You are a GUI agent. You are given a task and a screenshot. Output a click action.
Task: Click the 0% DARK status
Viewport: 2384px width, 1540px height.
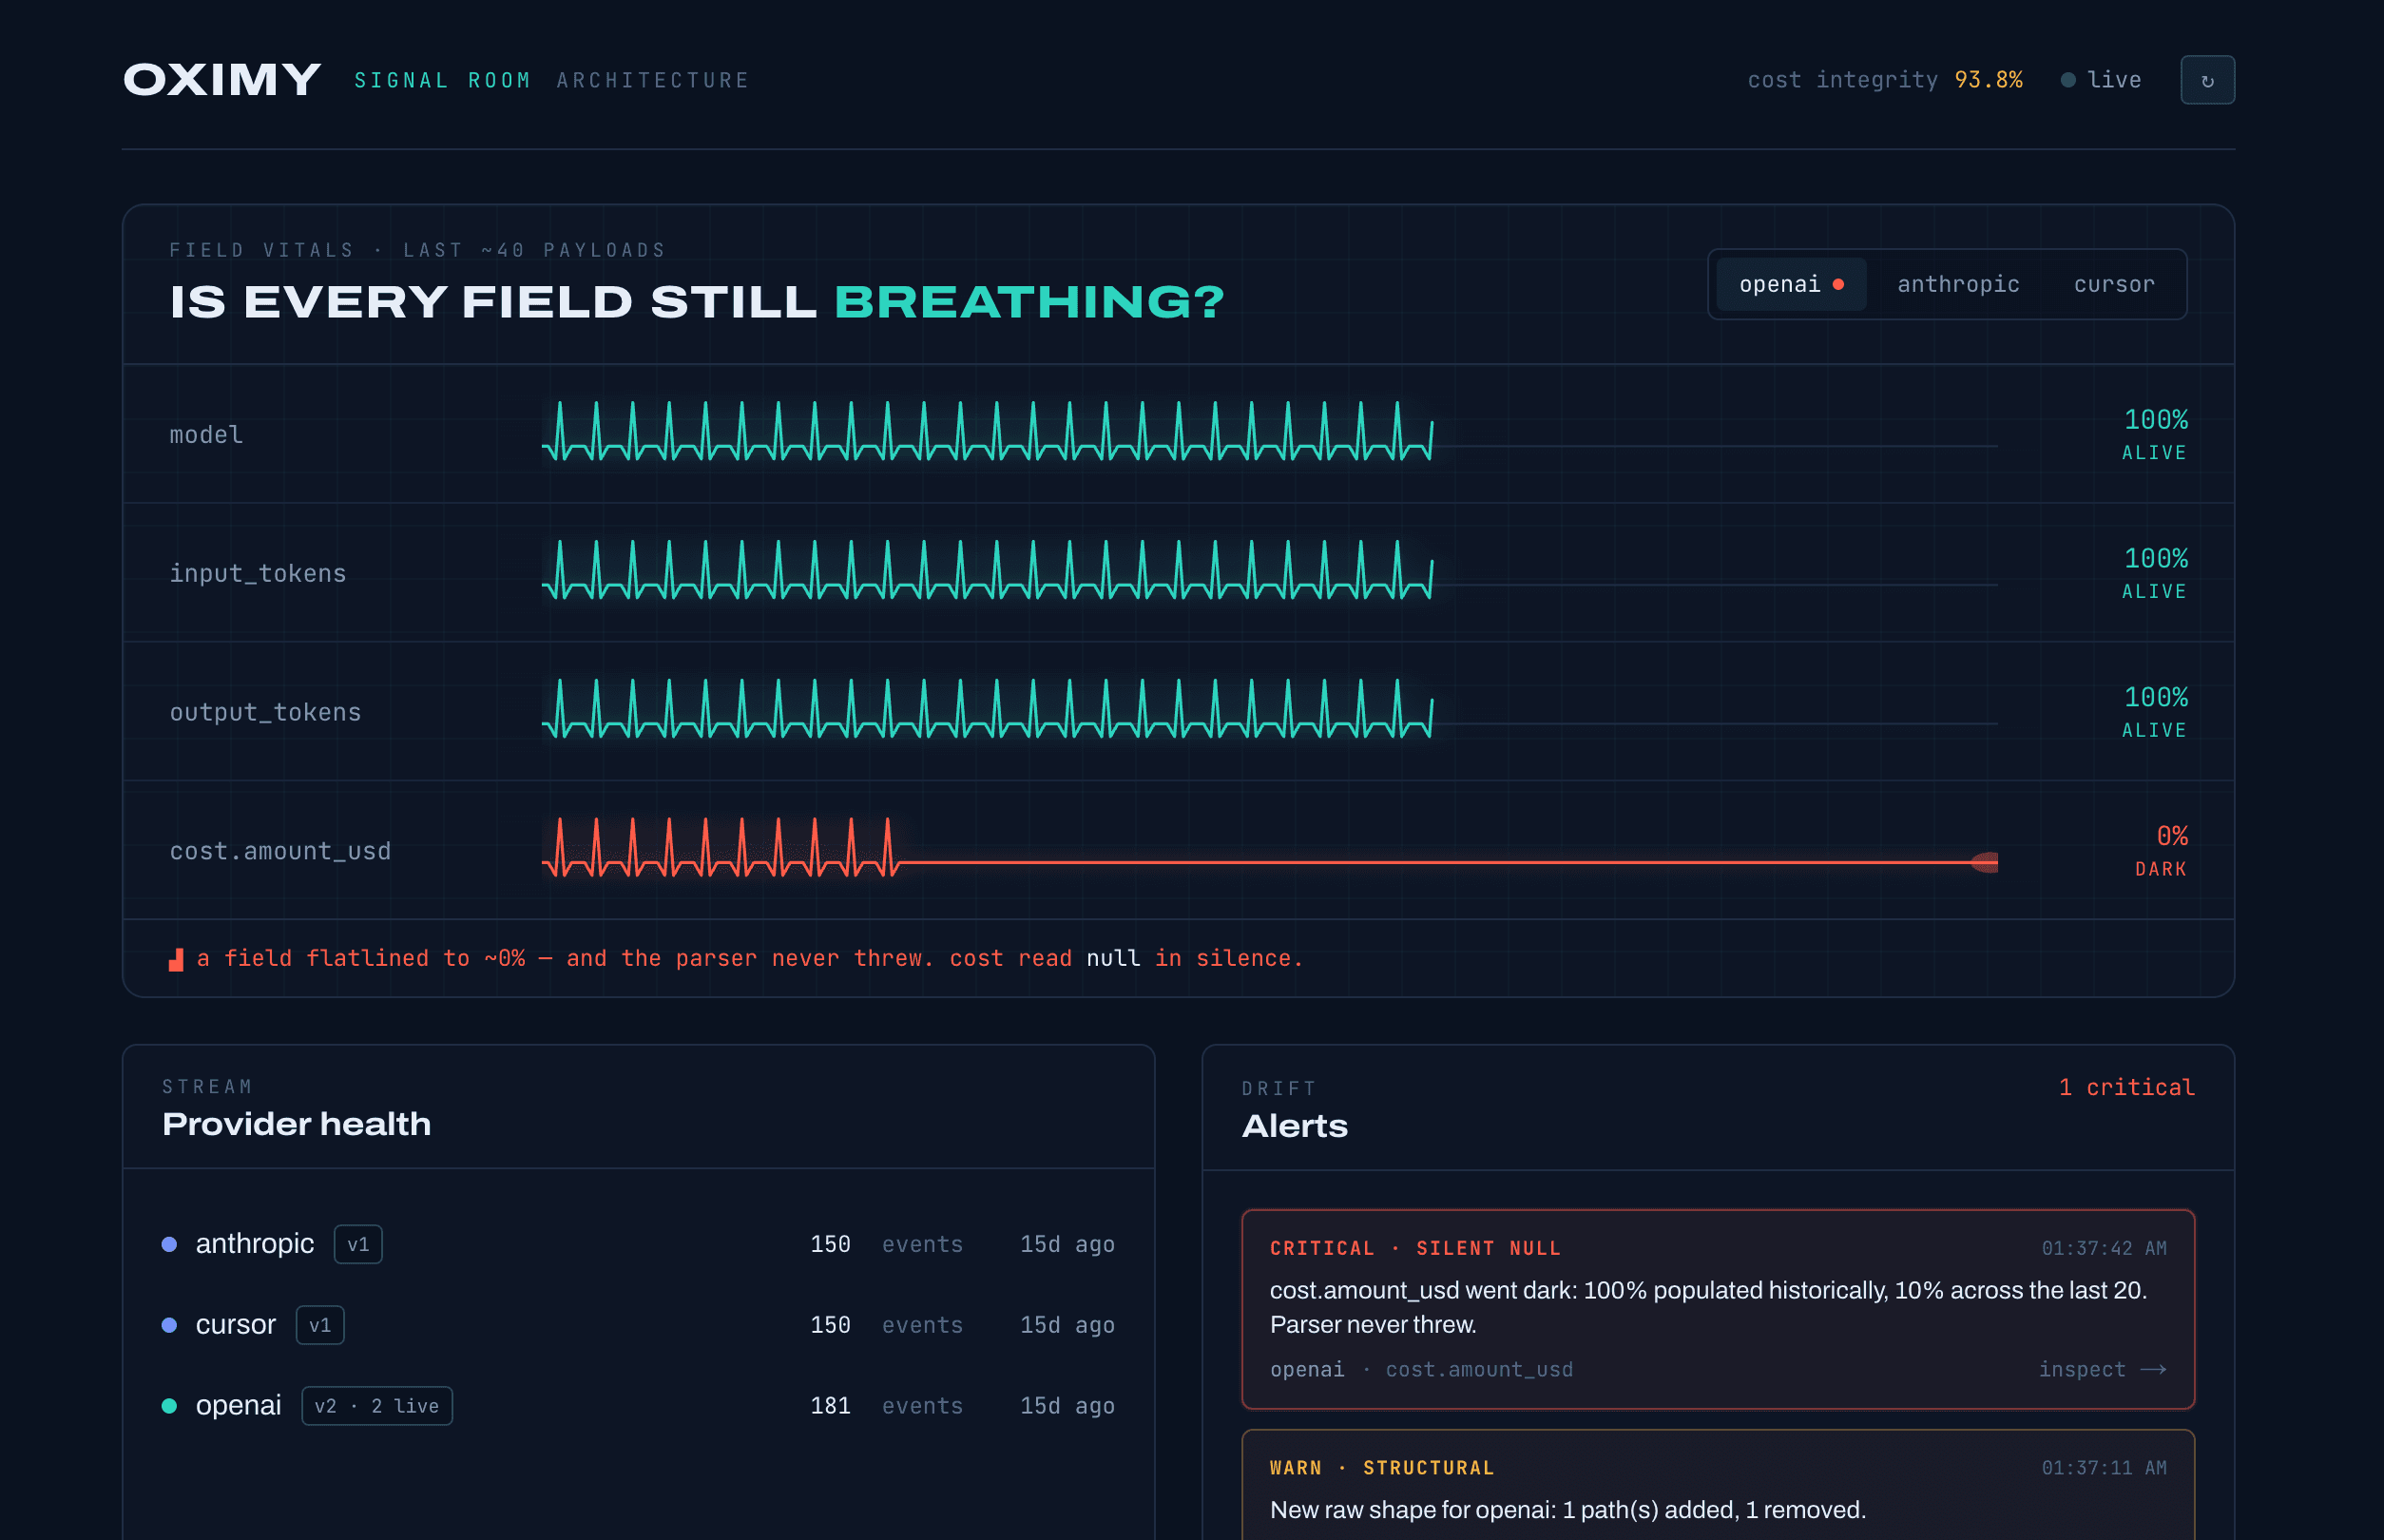pyautogui.click(x=2160, y=850)
